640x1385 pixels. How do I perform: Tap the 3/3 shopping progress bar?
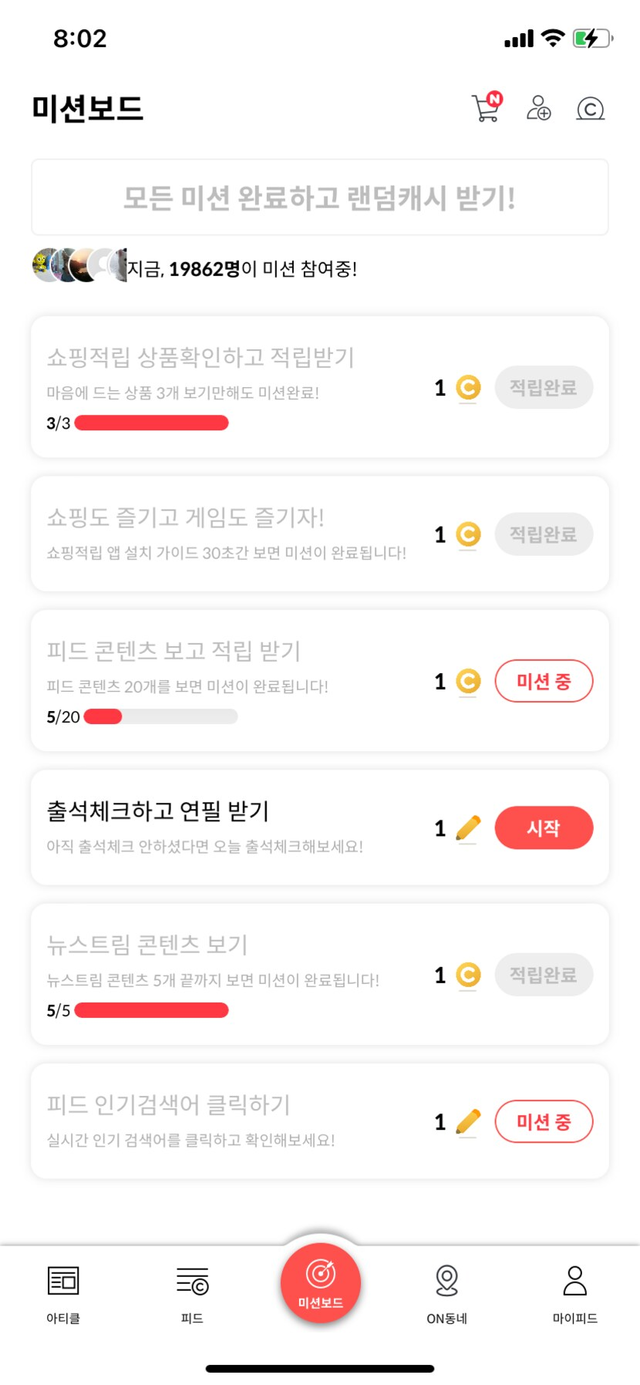pos(151,423)
